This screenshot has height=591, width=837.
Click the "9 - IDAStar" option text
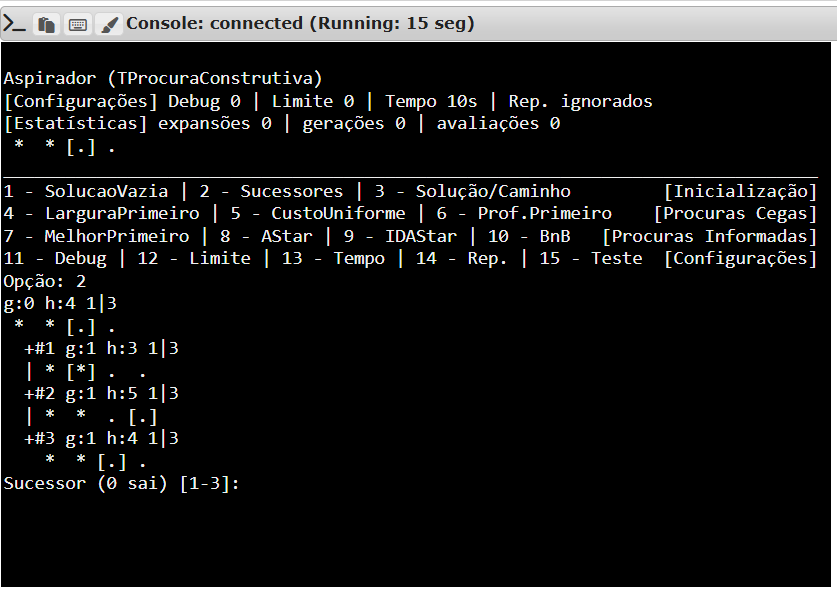click(399, 237)
